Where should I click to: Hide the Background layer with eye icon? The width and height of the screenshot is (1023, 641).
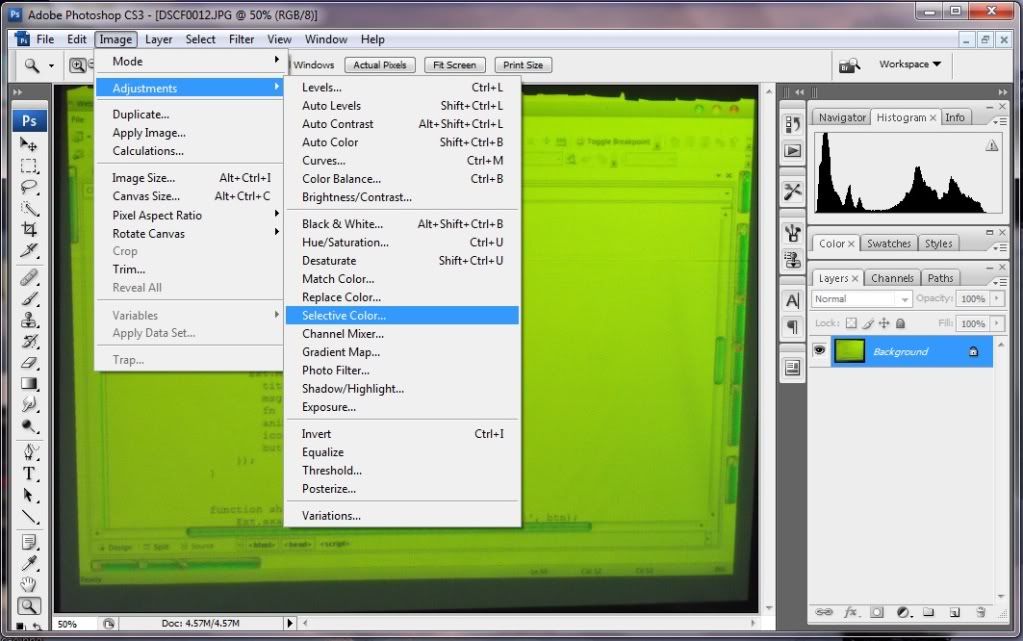[x=820, y=351]
